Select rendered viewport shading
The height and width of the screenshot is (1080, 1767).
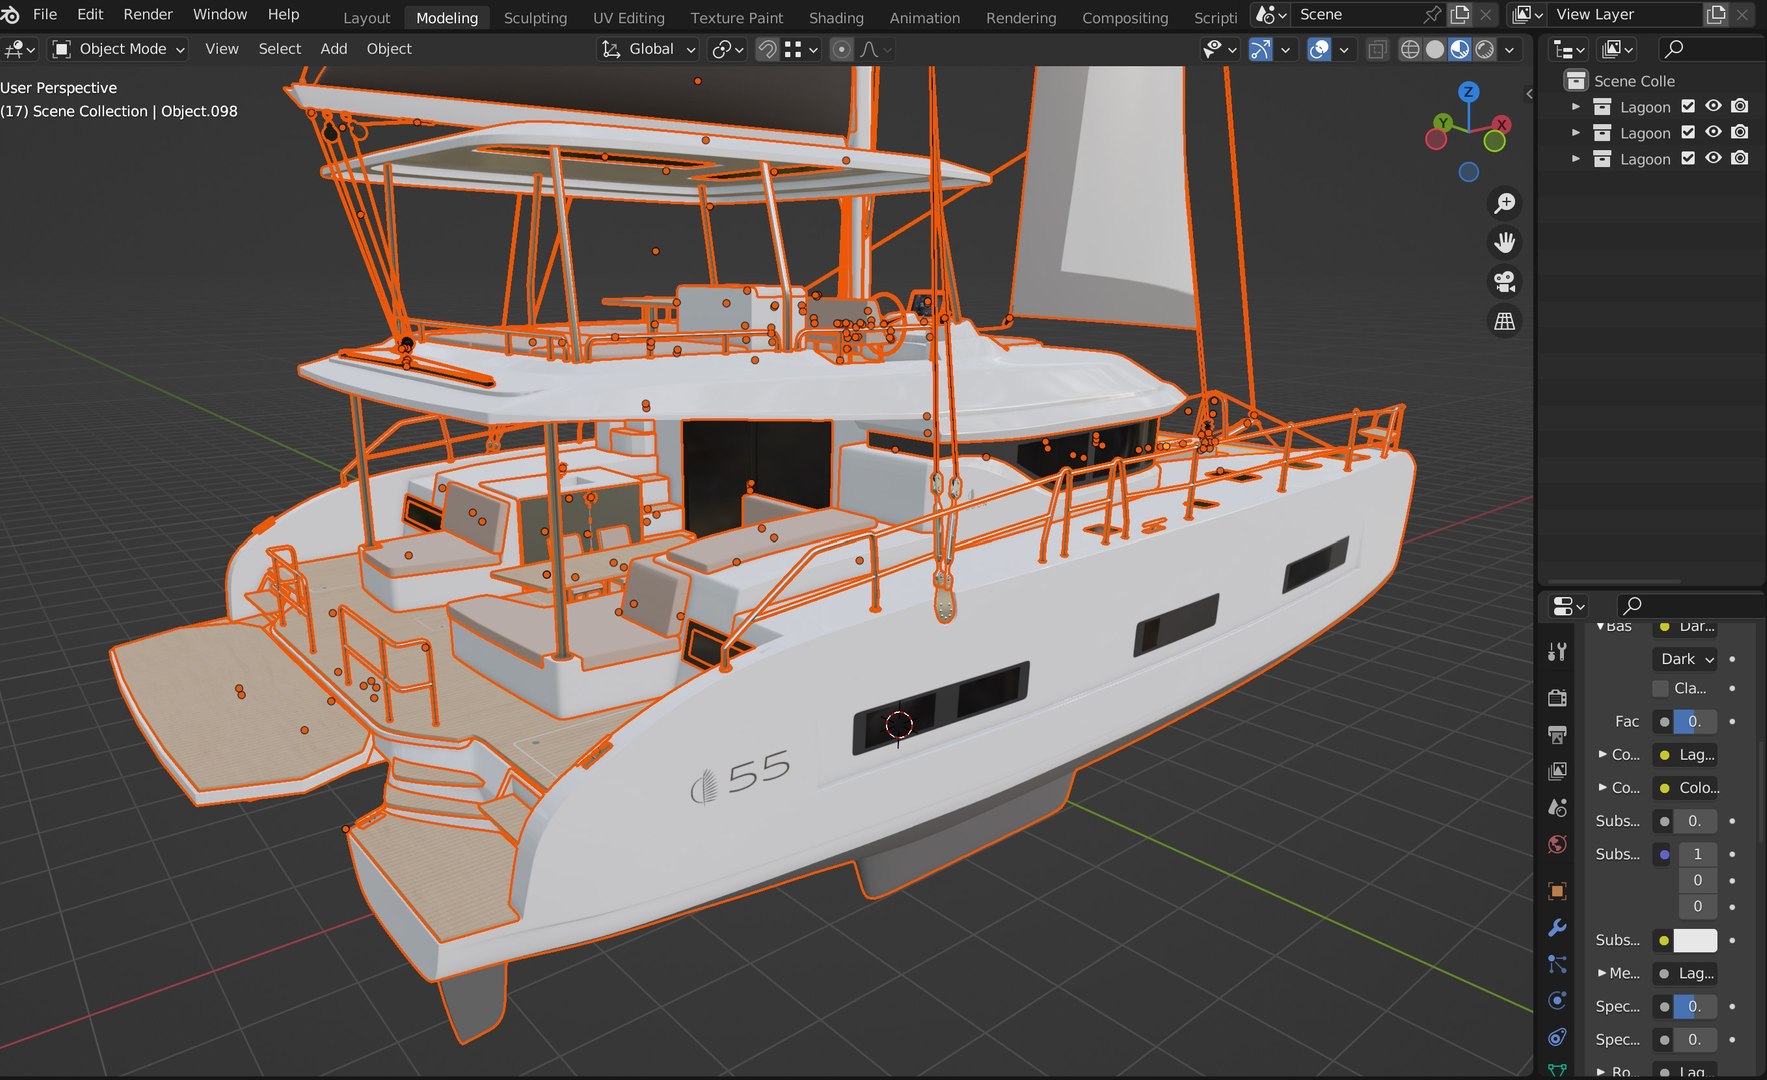1485,49
